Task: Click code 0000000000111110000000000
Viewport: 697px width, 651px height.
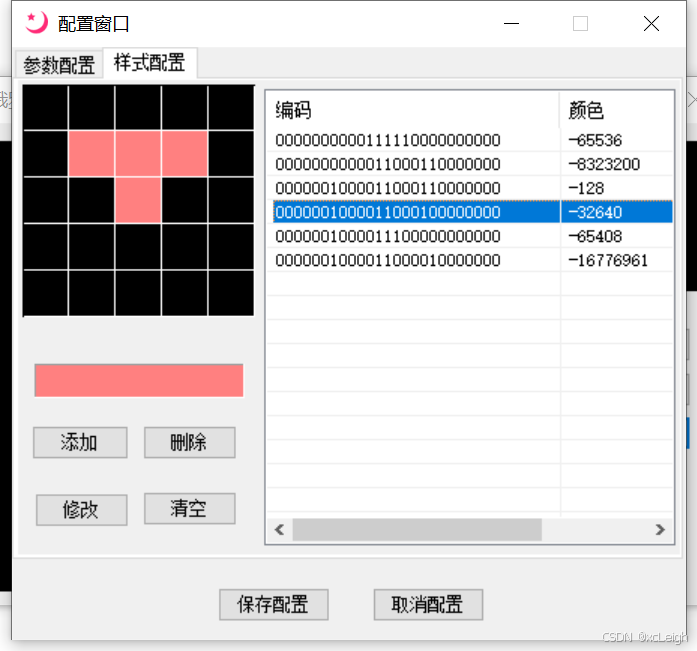Action: (388, 140)
